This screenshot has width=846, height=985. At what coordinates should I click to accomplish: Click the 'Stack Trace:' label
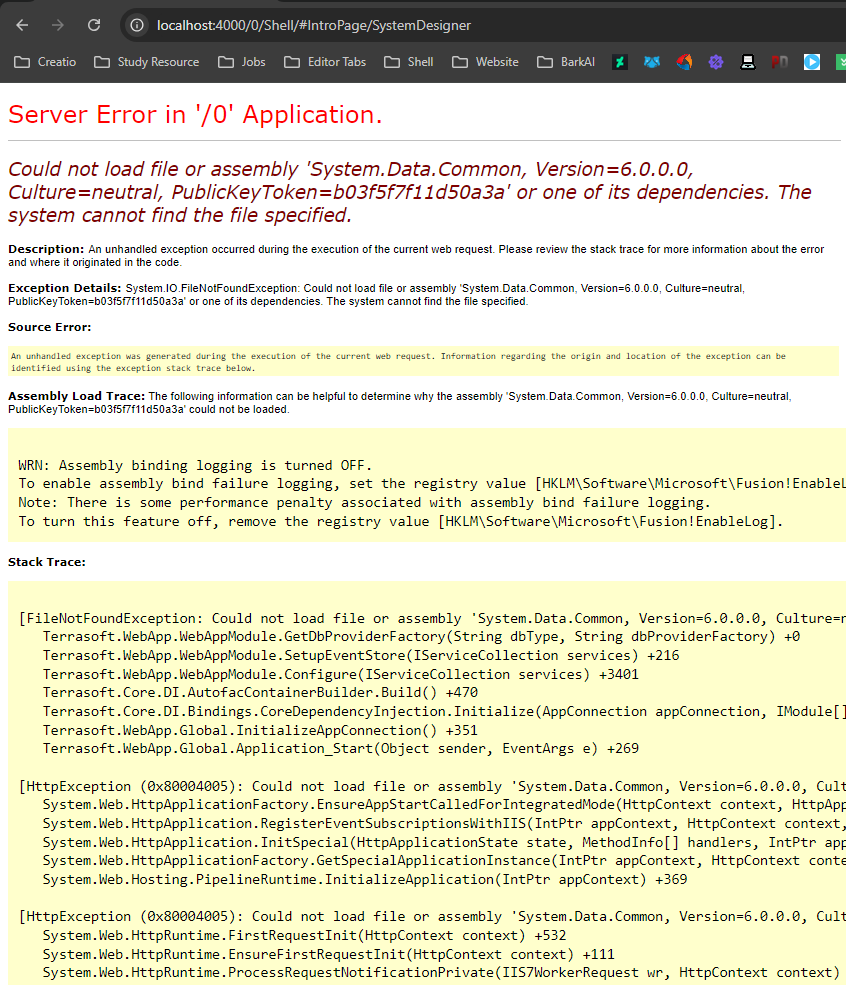(x=47, y=562)
